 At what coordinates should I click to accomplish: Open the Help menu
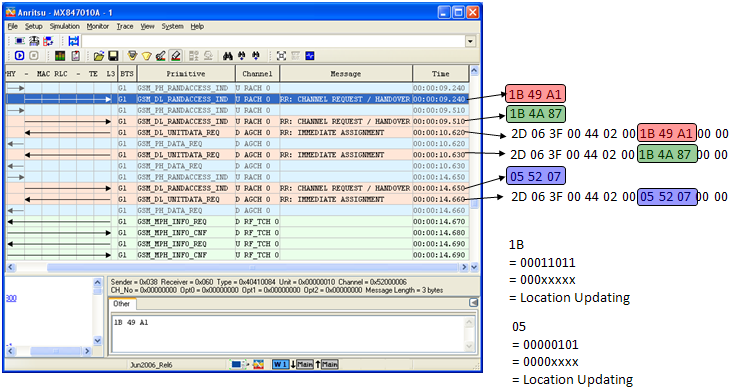[197, 27]
